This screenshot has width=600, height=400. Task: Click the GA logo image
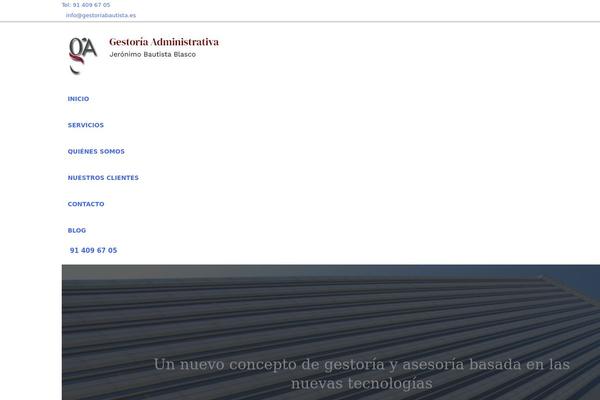tap(83, 56)
